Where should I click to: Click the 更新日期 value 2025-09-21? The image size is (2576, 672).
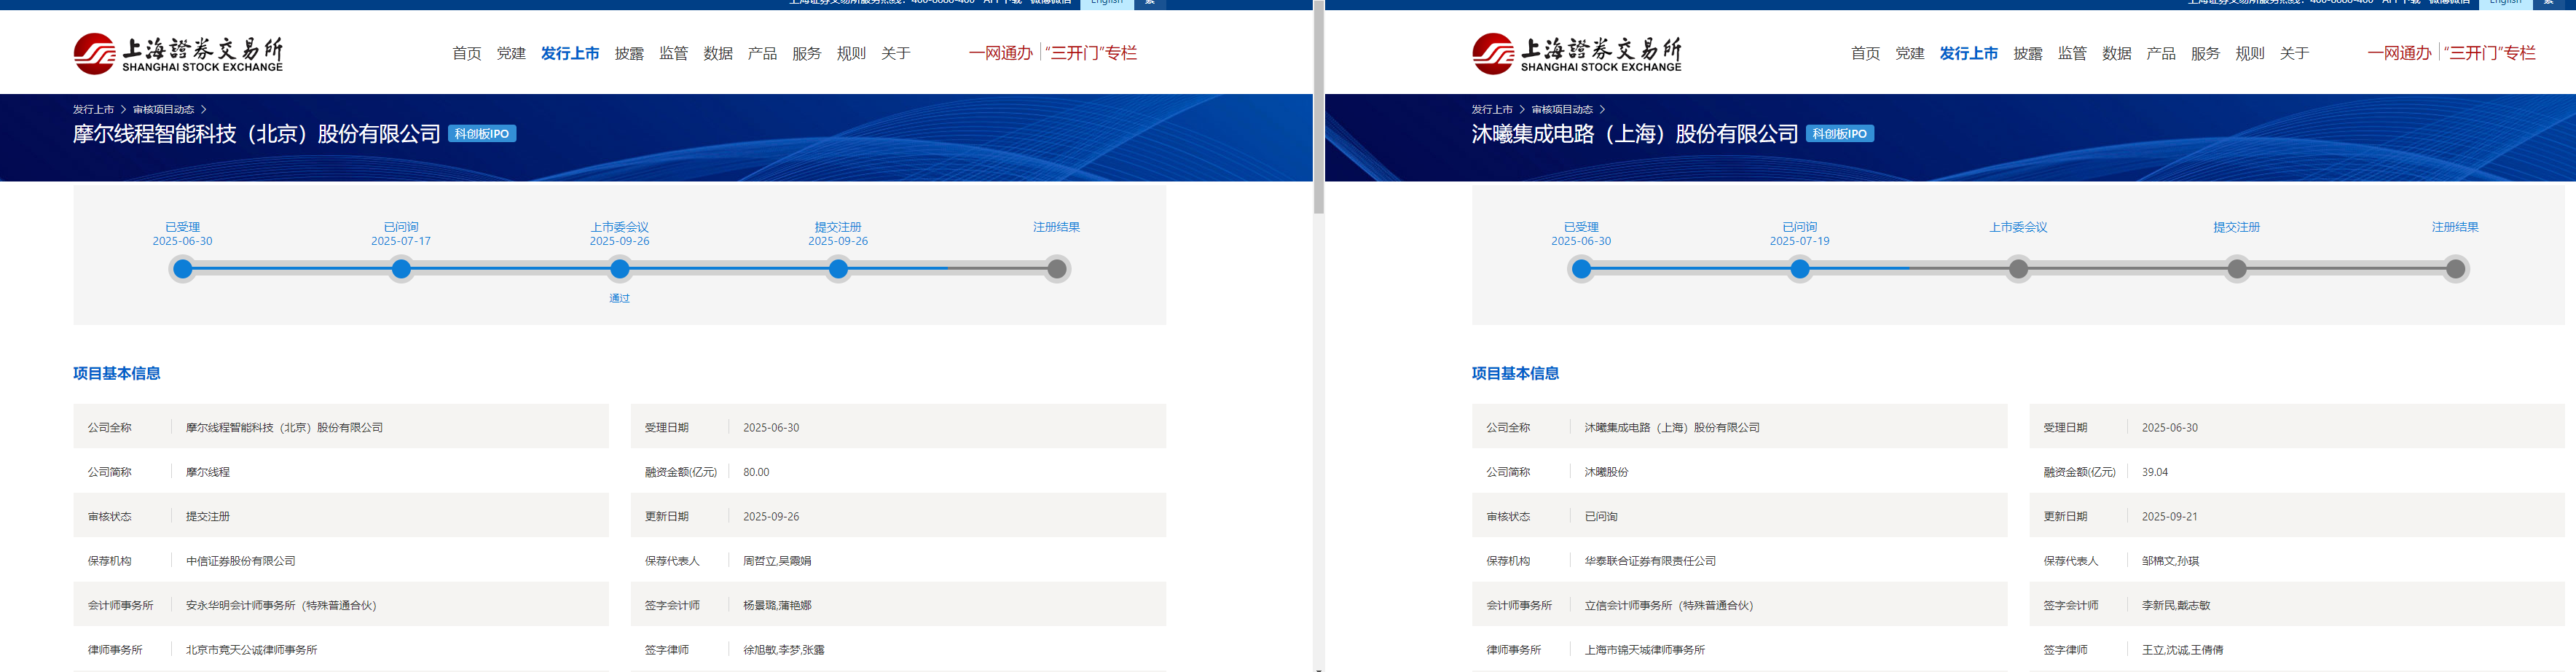(x=2170, y=517)
